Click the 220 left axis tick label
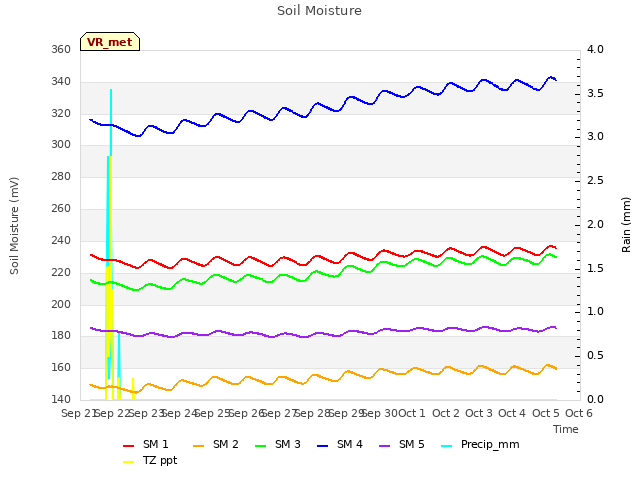Viewport: 640px width, 480px height. click(61, 272)
